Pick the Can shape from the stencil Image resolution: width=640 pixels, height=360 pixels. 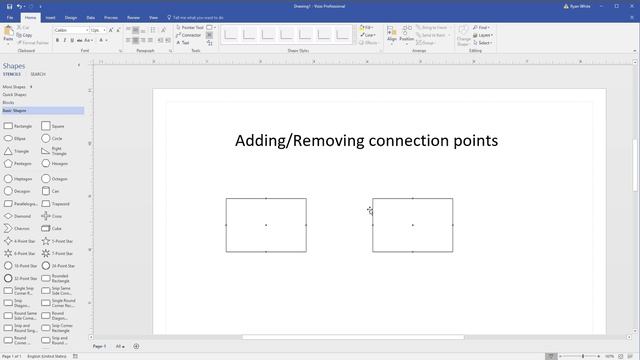tap(50, 191)
